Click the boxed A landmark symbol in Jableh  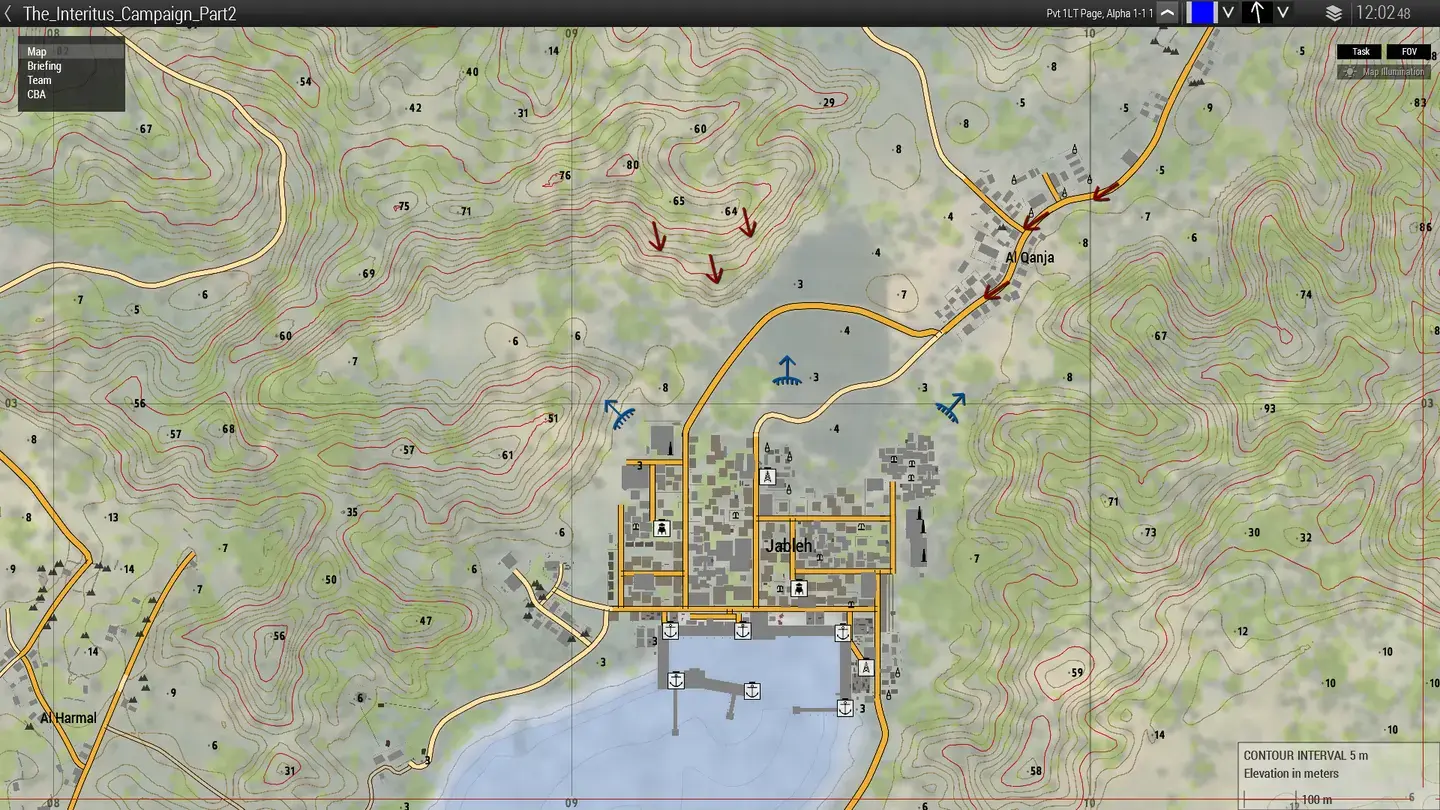[x=768, y=476]
